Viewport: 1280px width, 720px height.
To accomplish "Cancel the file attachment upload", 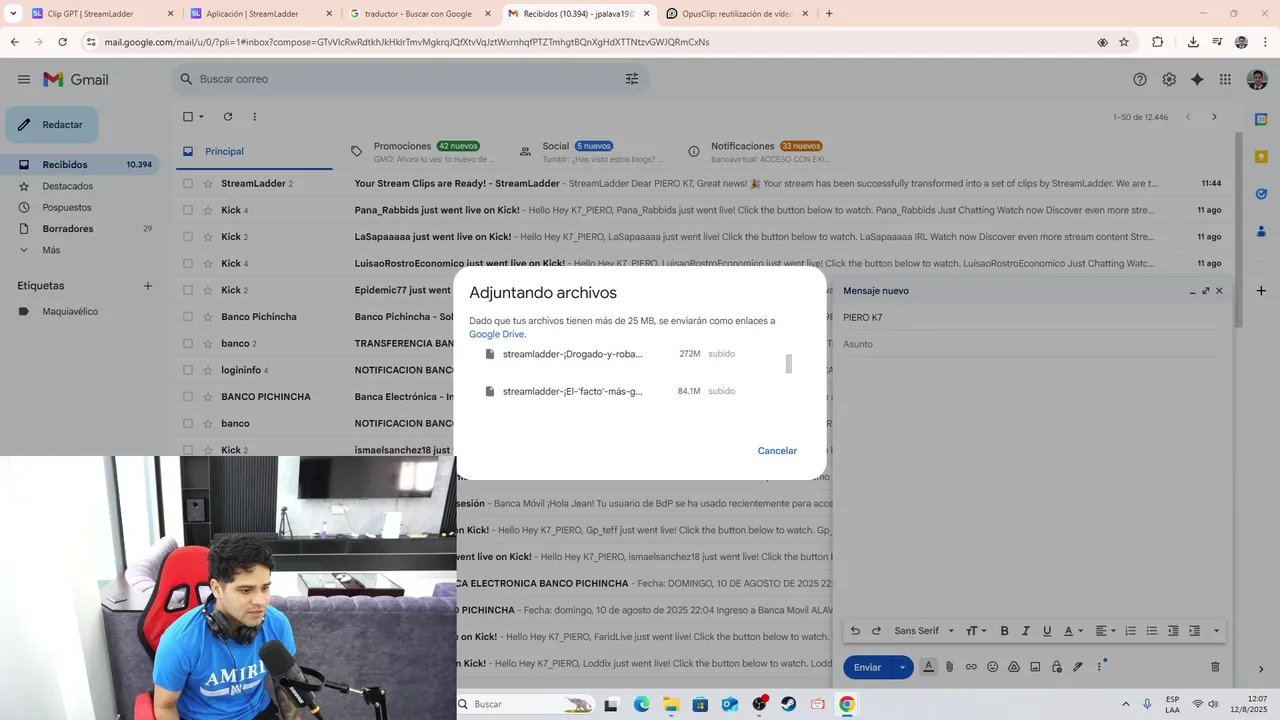I will [777, 451].
